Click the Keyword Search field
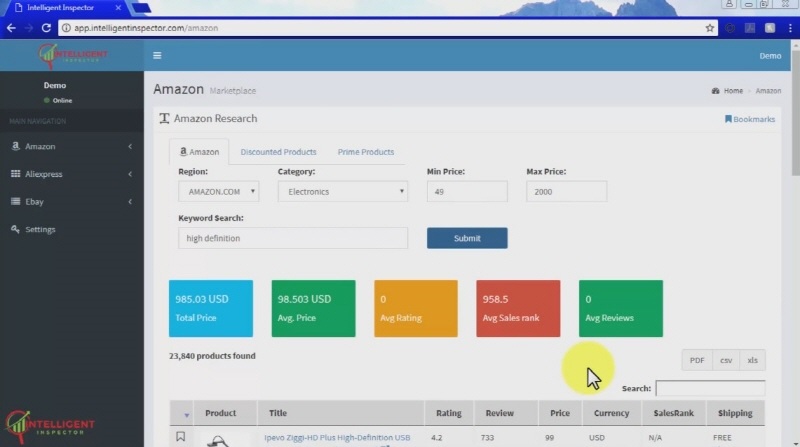The image size is (800, 447). tap(293, 238)
